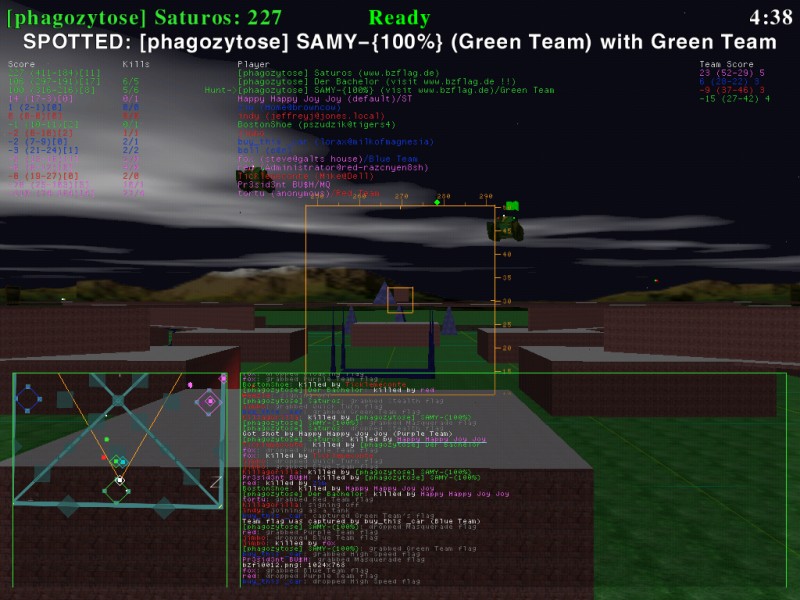Click the altitude scale mark 40
The image size is (800, 600).
508,254
